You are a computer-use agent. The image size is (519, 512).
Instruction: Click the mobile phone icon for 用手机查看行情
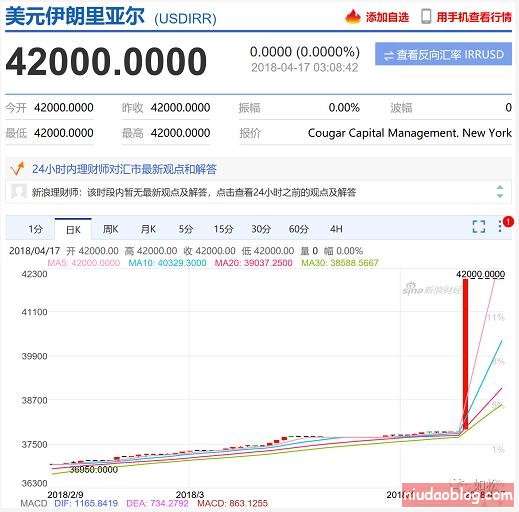[426, 16]
